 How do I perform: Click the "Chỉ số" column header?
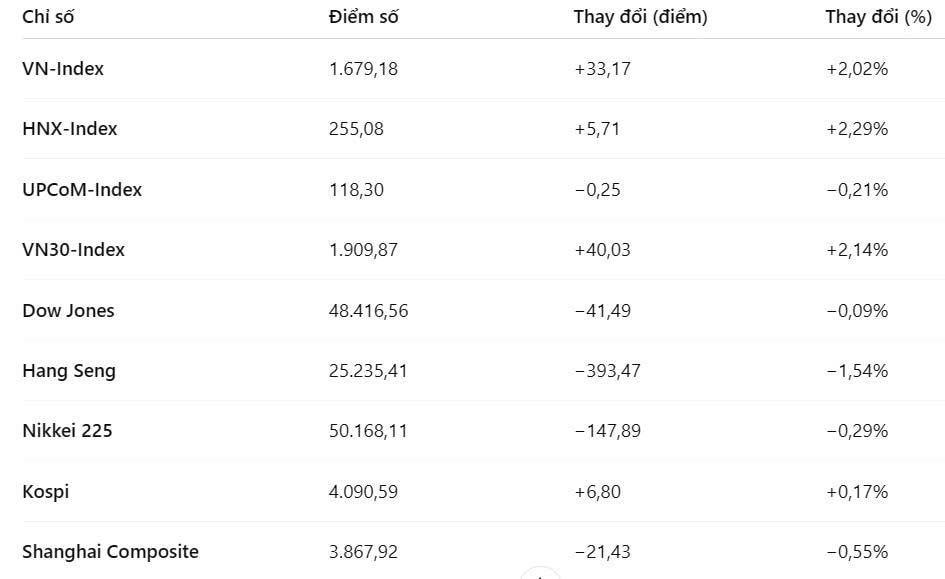pos(48,17)
